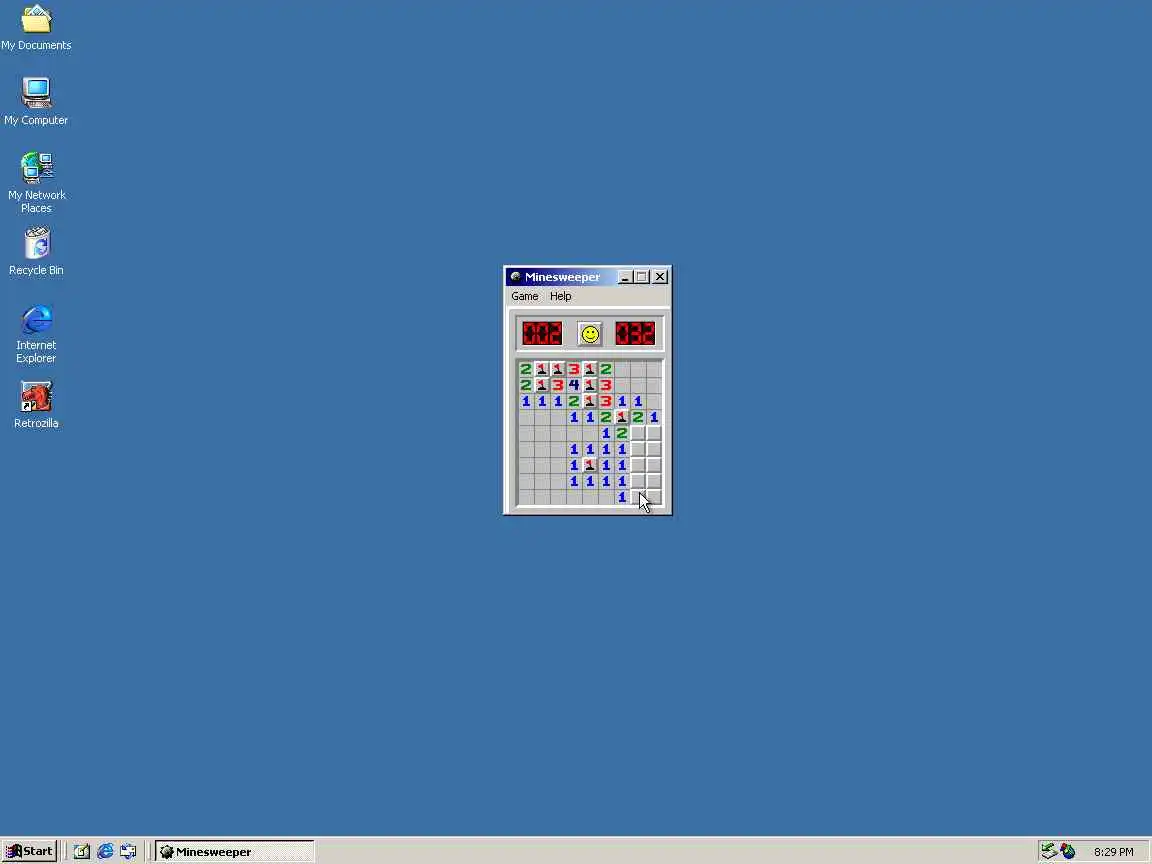Click the green 2 in the top-left corner

point(526,369)
